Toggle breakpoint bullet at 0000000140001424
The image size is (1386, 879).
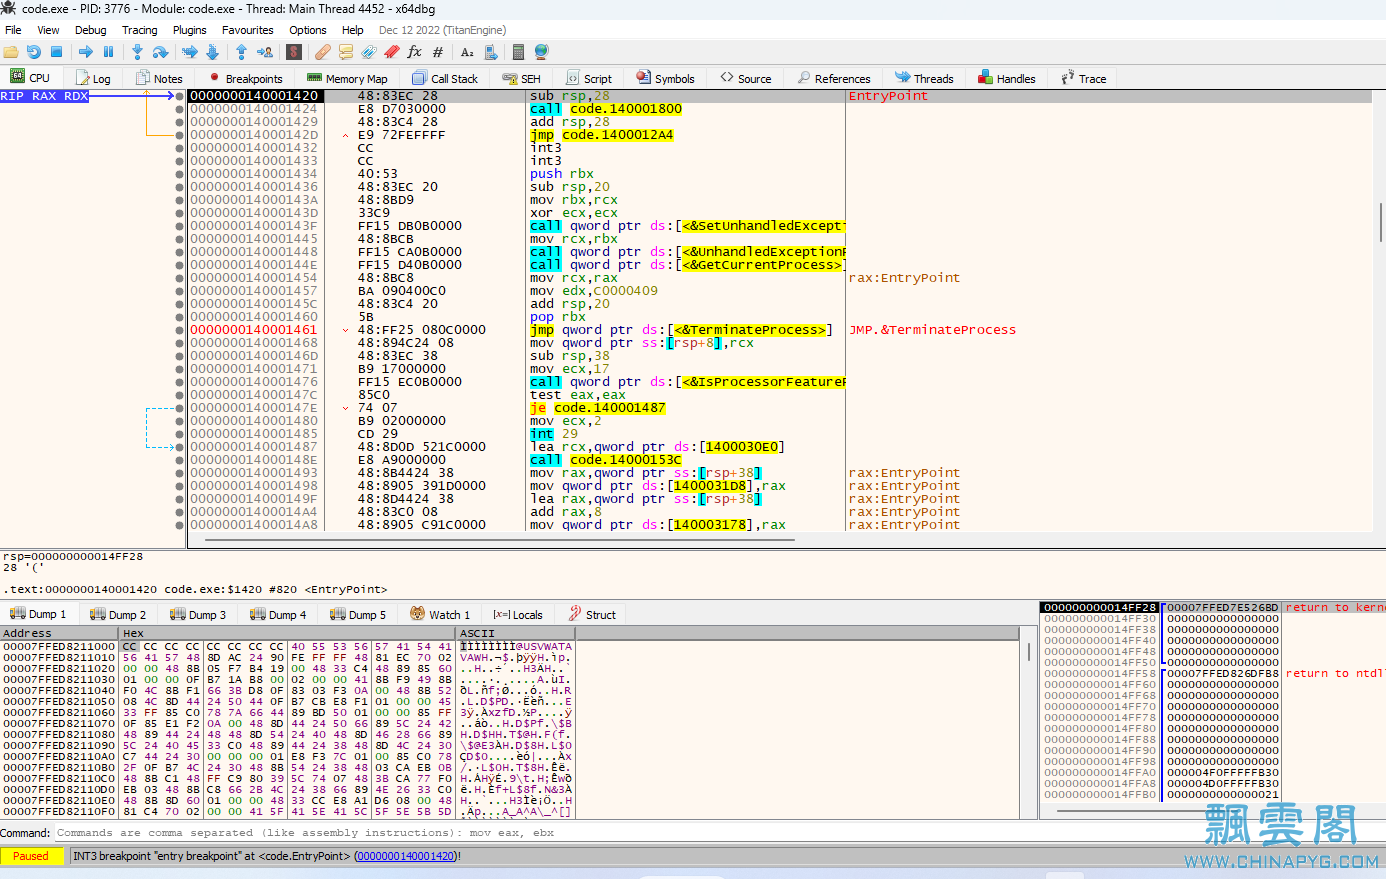pyautogui.click(x=180, y=109)
